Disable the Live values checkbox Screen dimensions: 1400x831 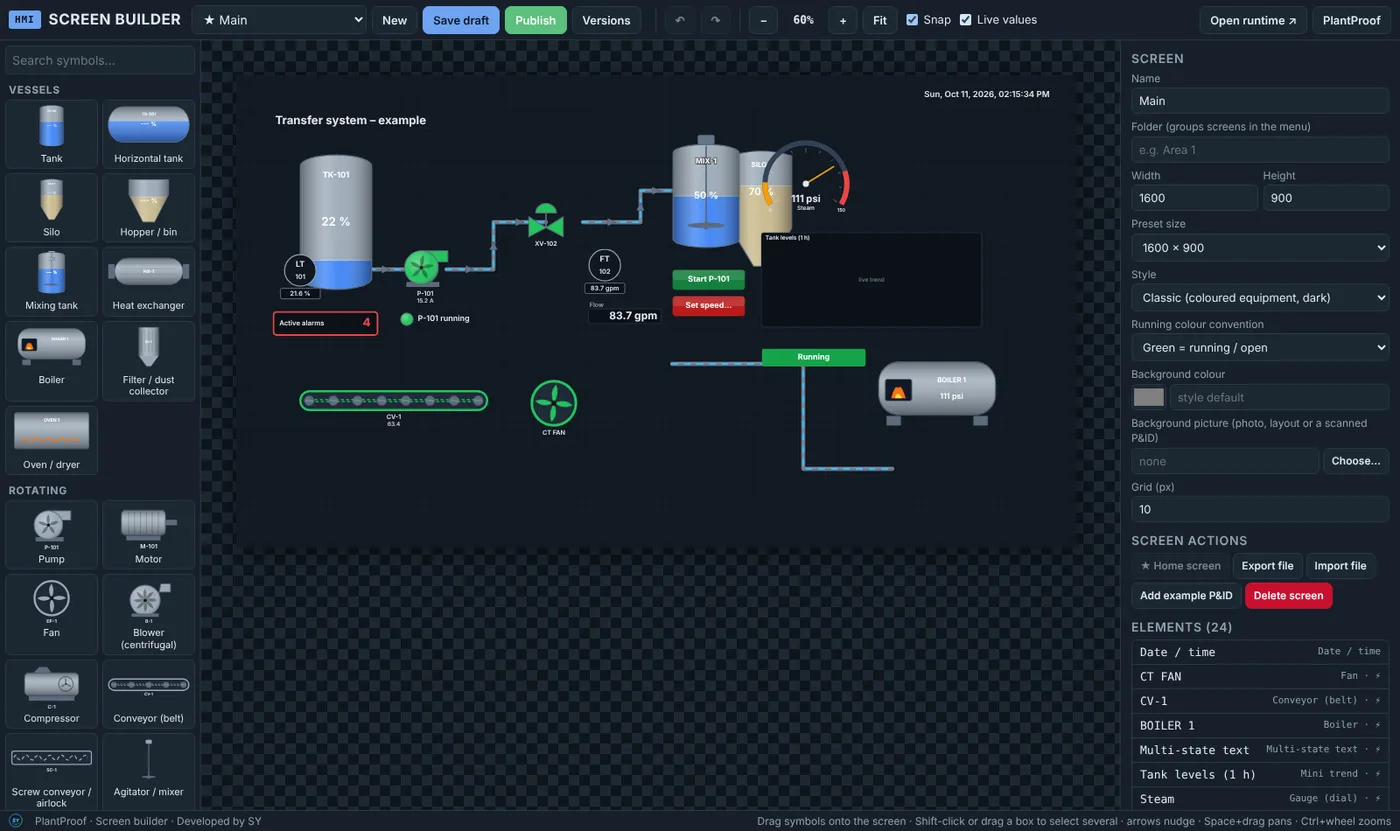click(x=965, y=20)
